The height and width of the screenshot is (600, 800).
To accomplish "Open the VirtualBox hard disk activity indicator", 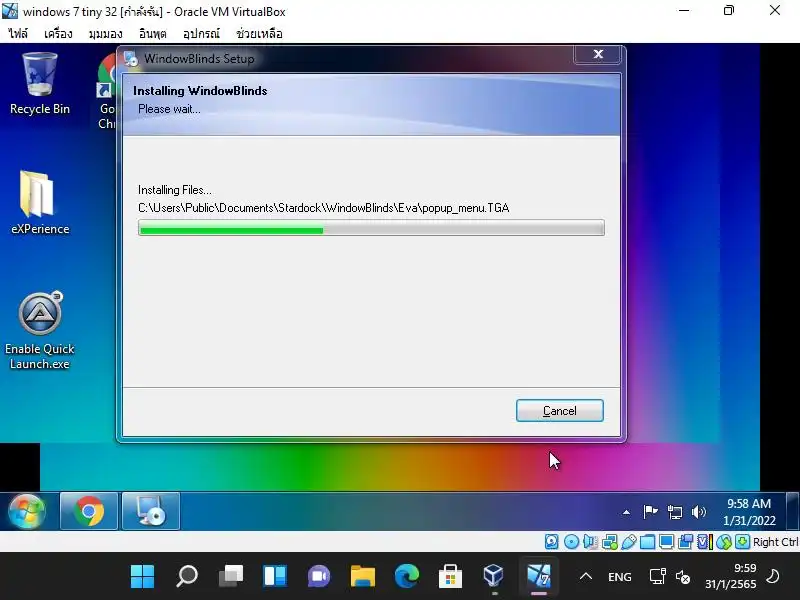I will [552, 541].
